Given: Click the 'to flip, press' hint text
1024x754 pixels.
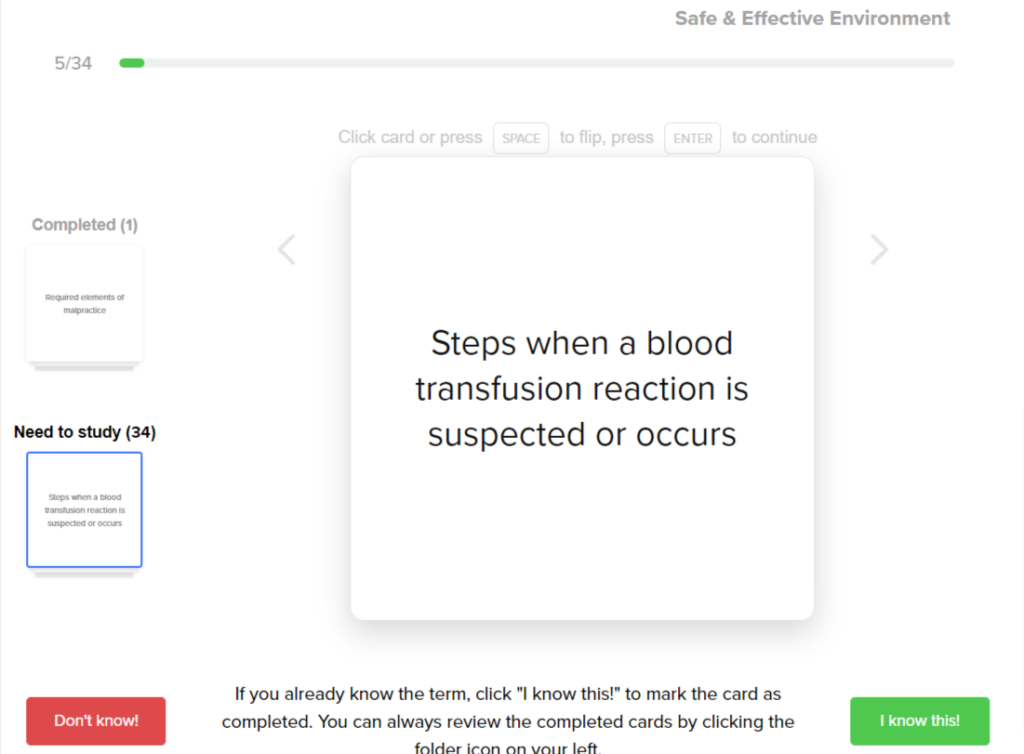Looking at the screenshot, I should coord(607,137).
